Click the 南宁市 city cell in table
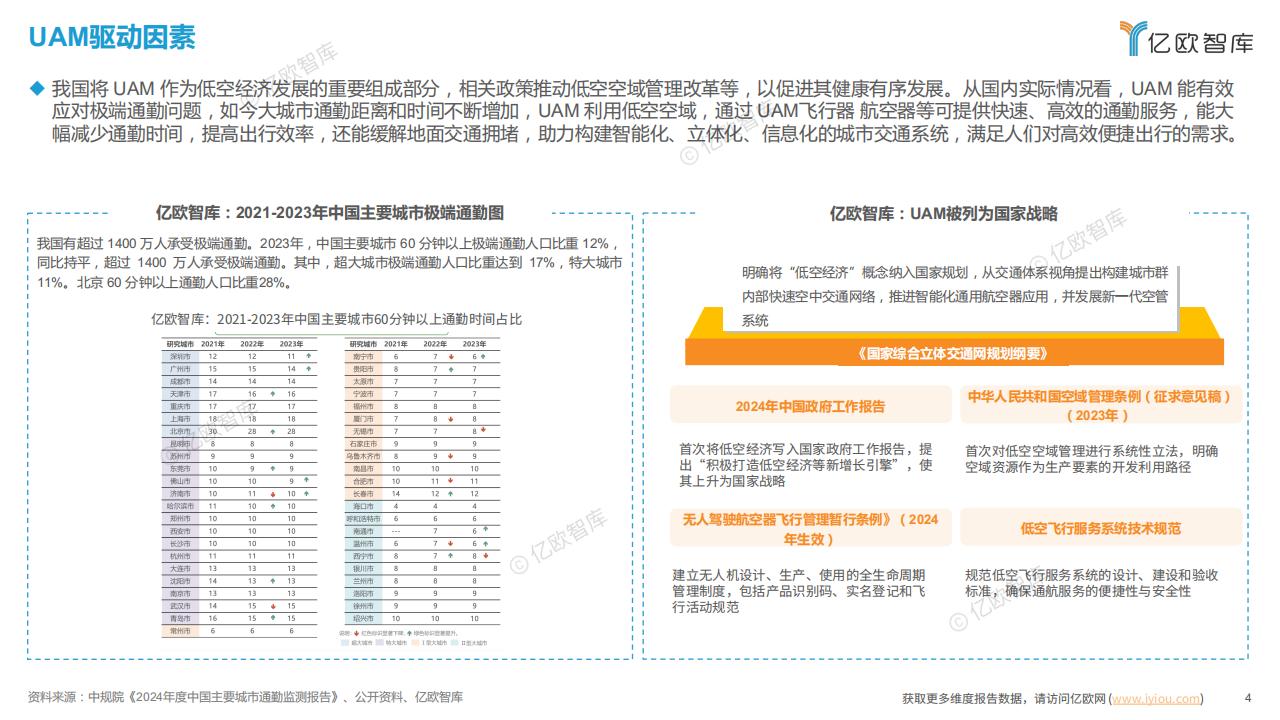 (x=363, y=356)
